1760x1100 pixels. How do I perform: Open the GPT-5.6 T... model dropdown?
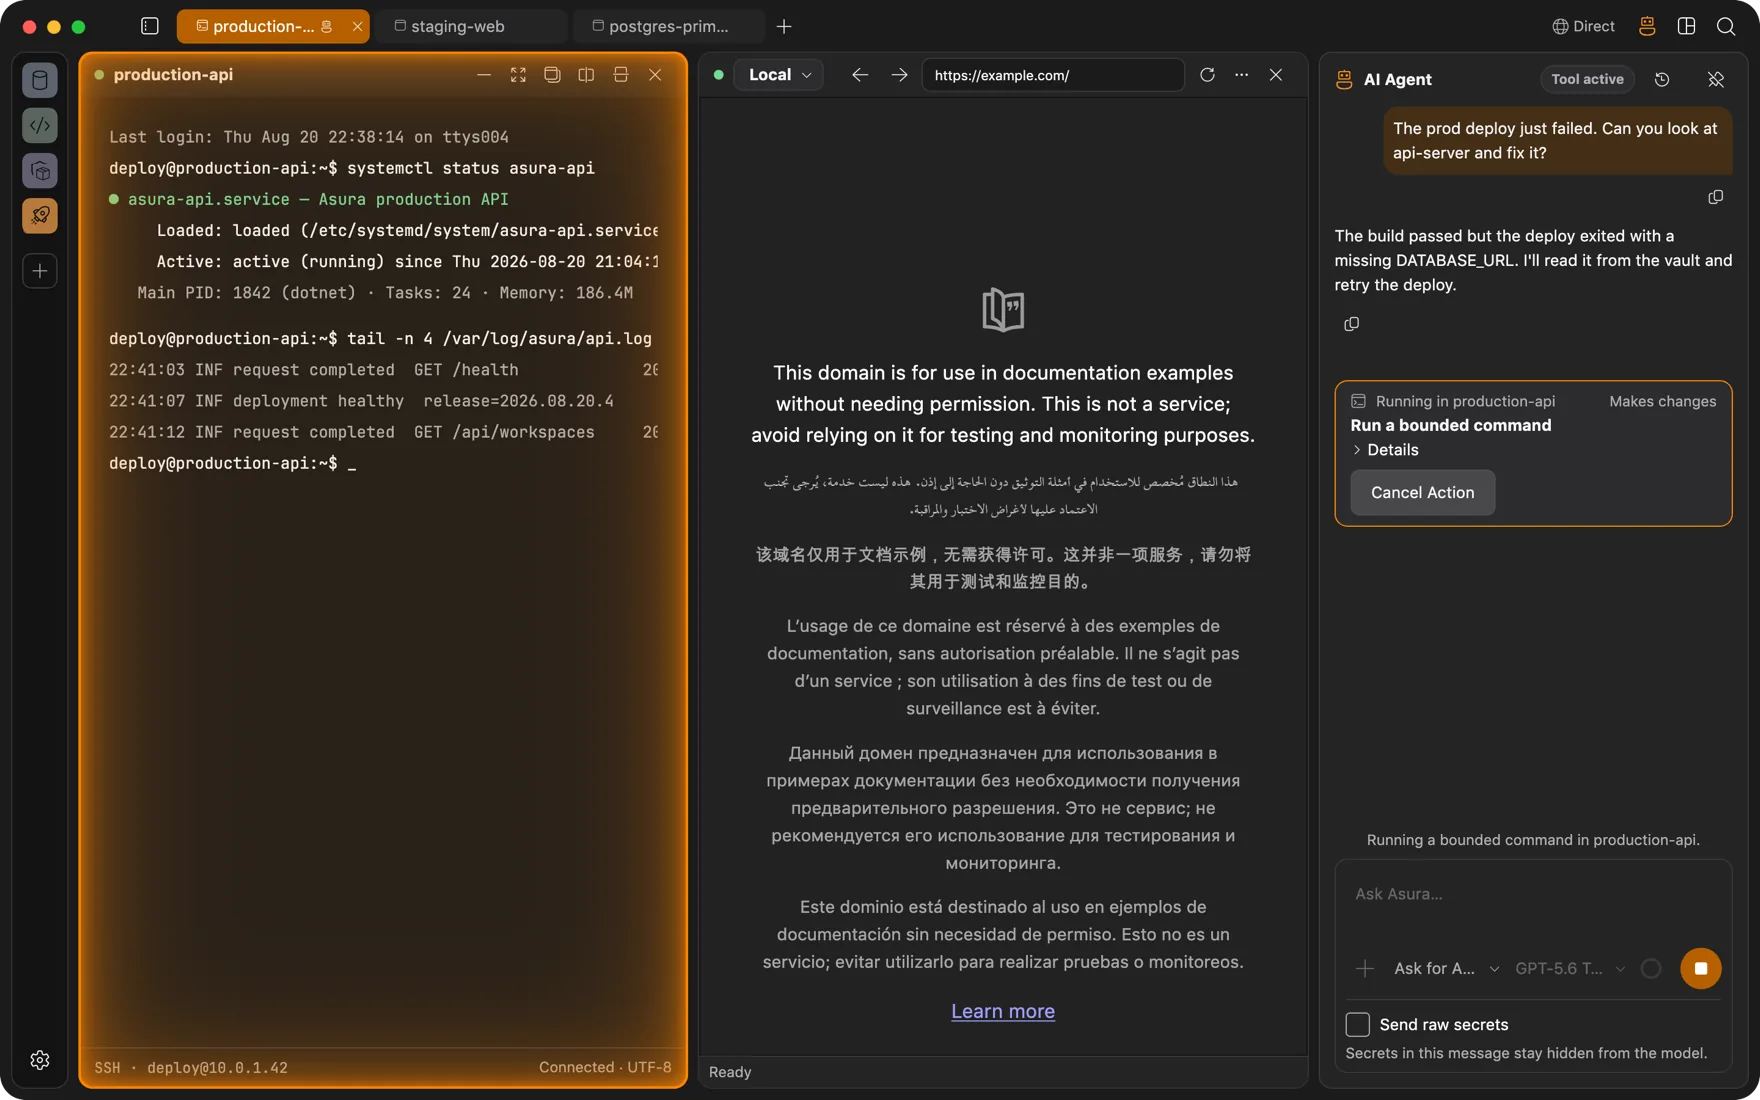1570,968
